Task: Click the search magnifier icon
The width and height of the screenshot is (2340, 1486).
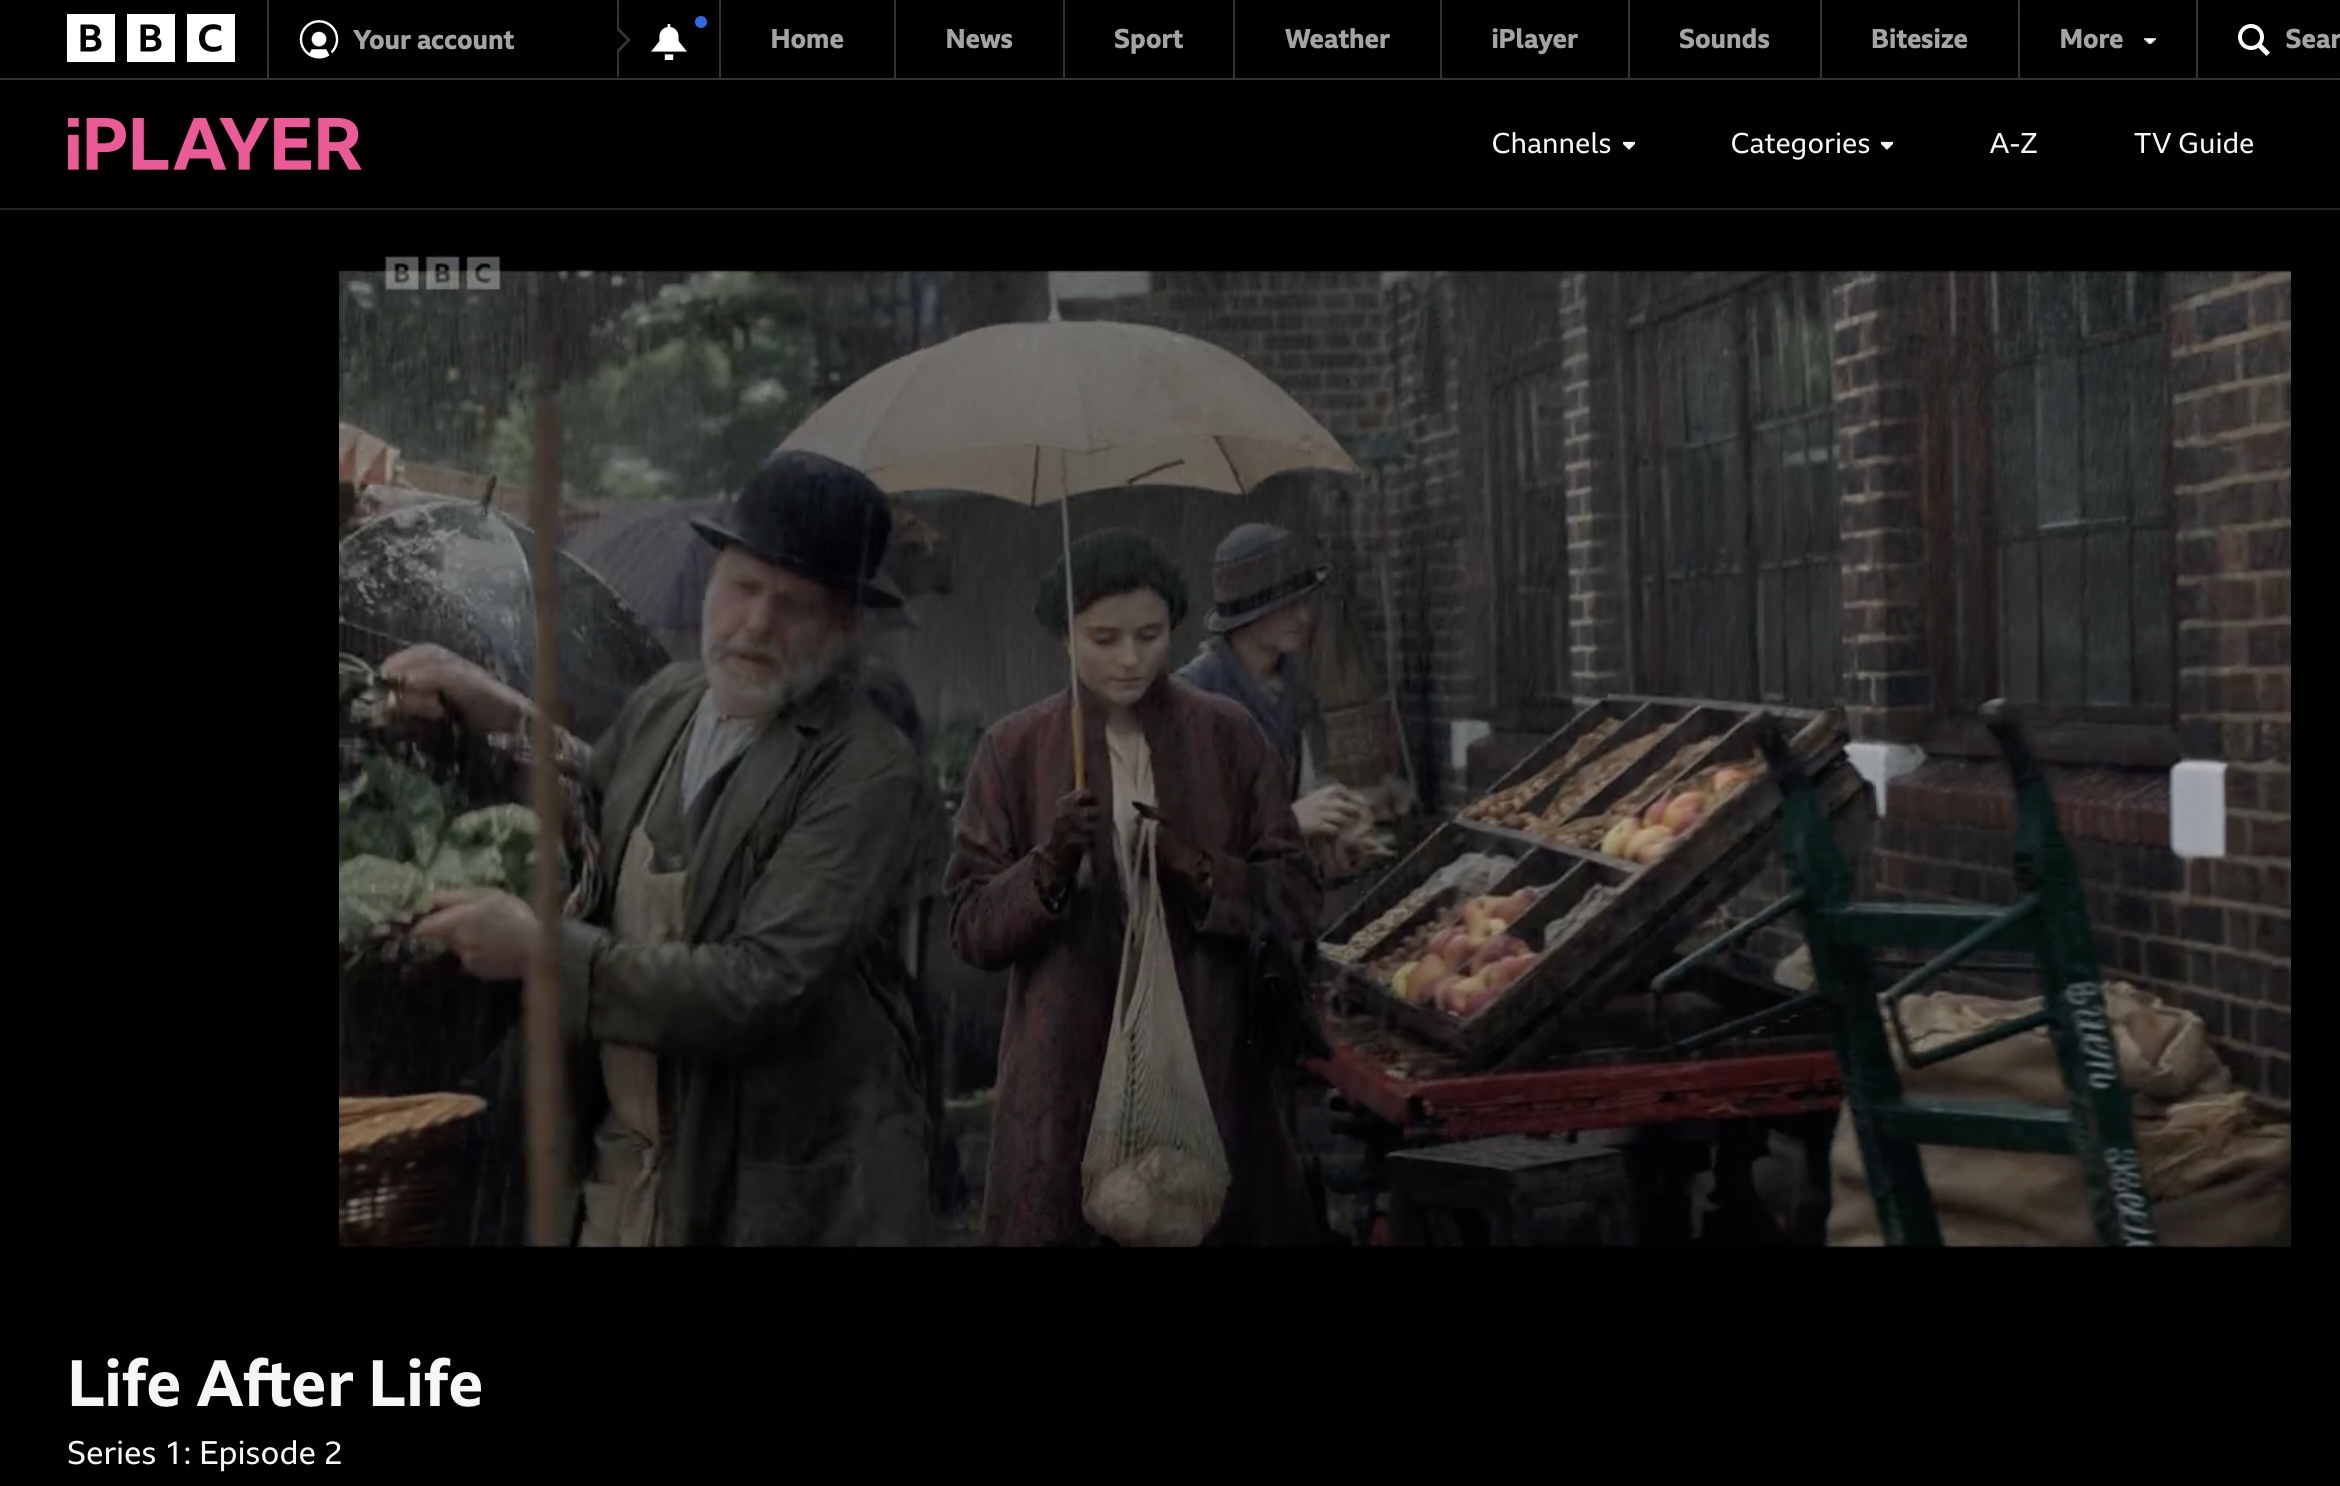Action: pyautogui.click(x=2252, y=40)
